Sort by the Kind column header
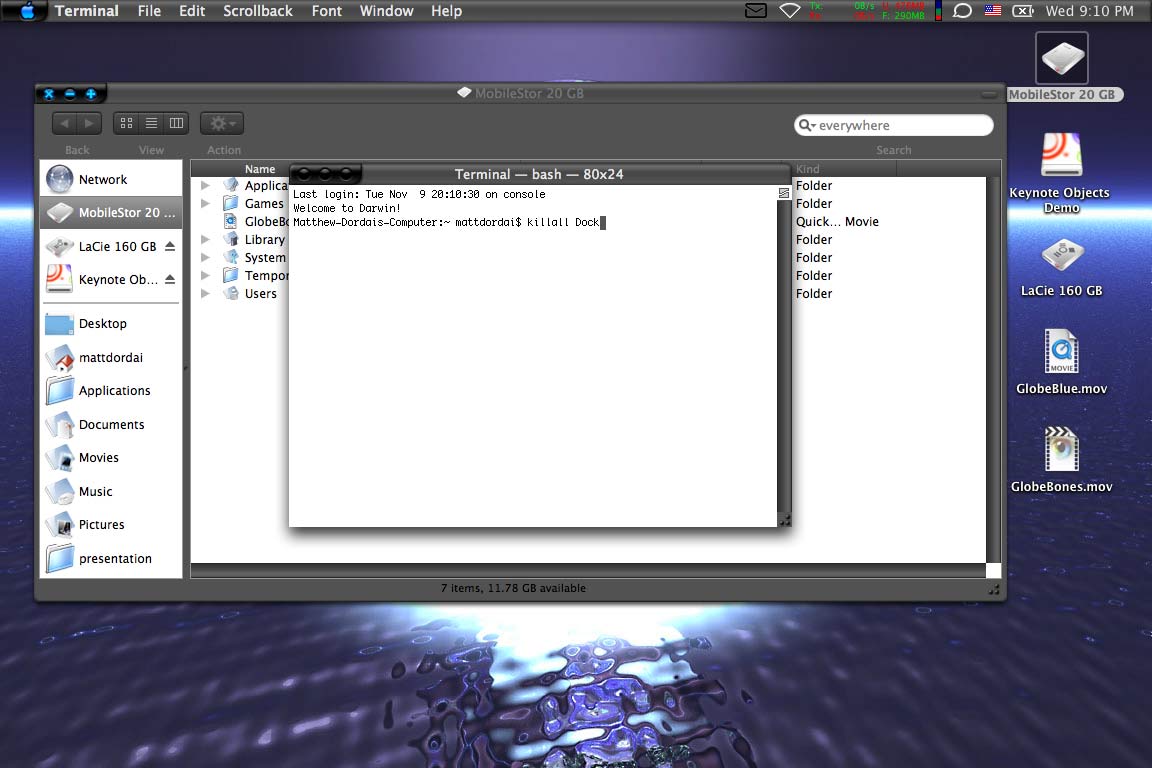Image resolution: width=1152 pixels, height=768 pixels. (x=844, y=168)
